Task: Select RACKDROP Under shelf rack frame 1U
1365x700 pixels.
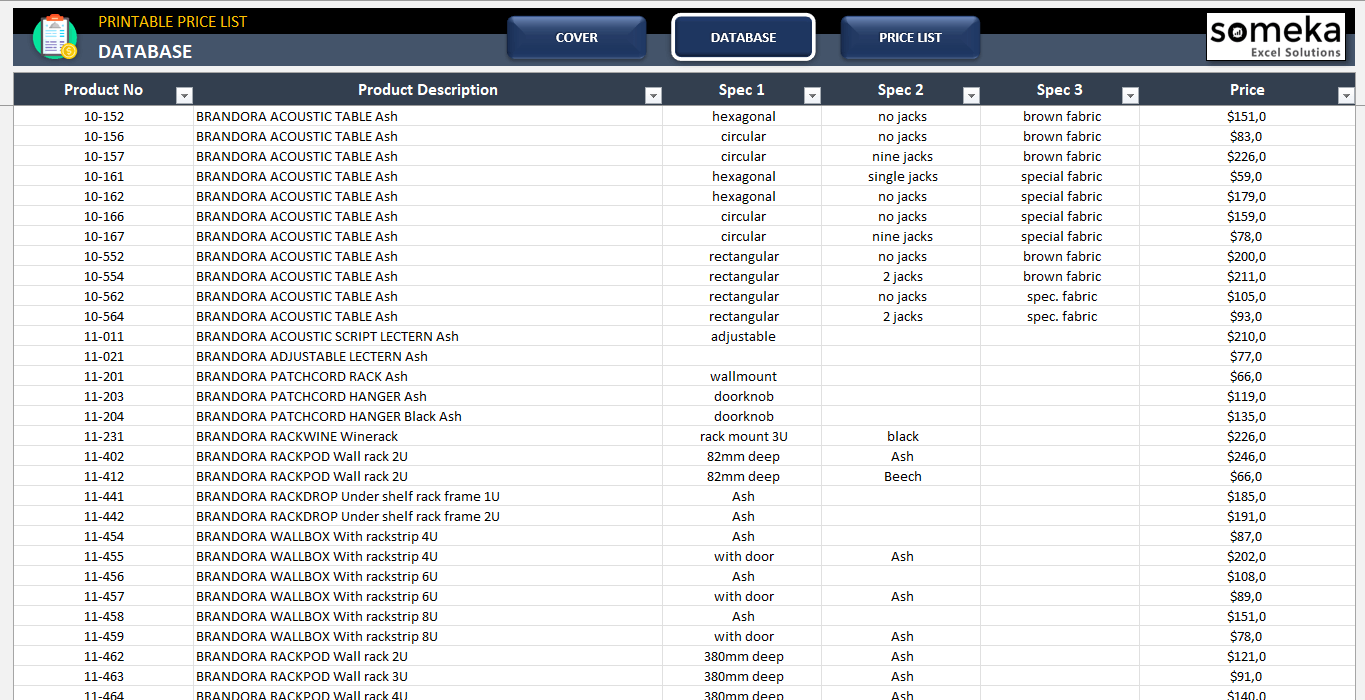Action: [x=428, y=497]
